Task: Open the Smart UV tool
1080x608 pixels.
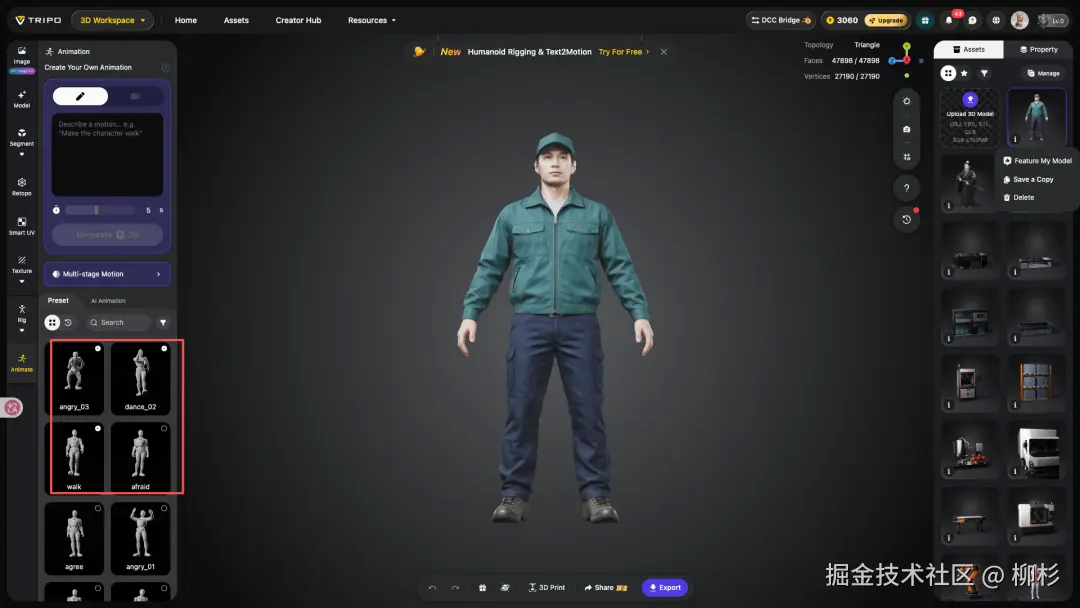Action: point(21,226)
